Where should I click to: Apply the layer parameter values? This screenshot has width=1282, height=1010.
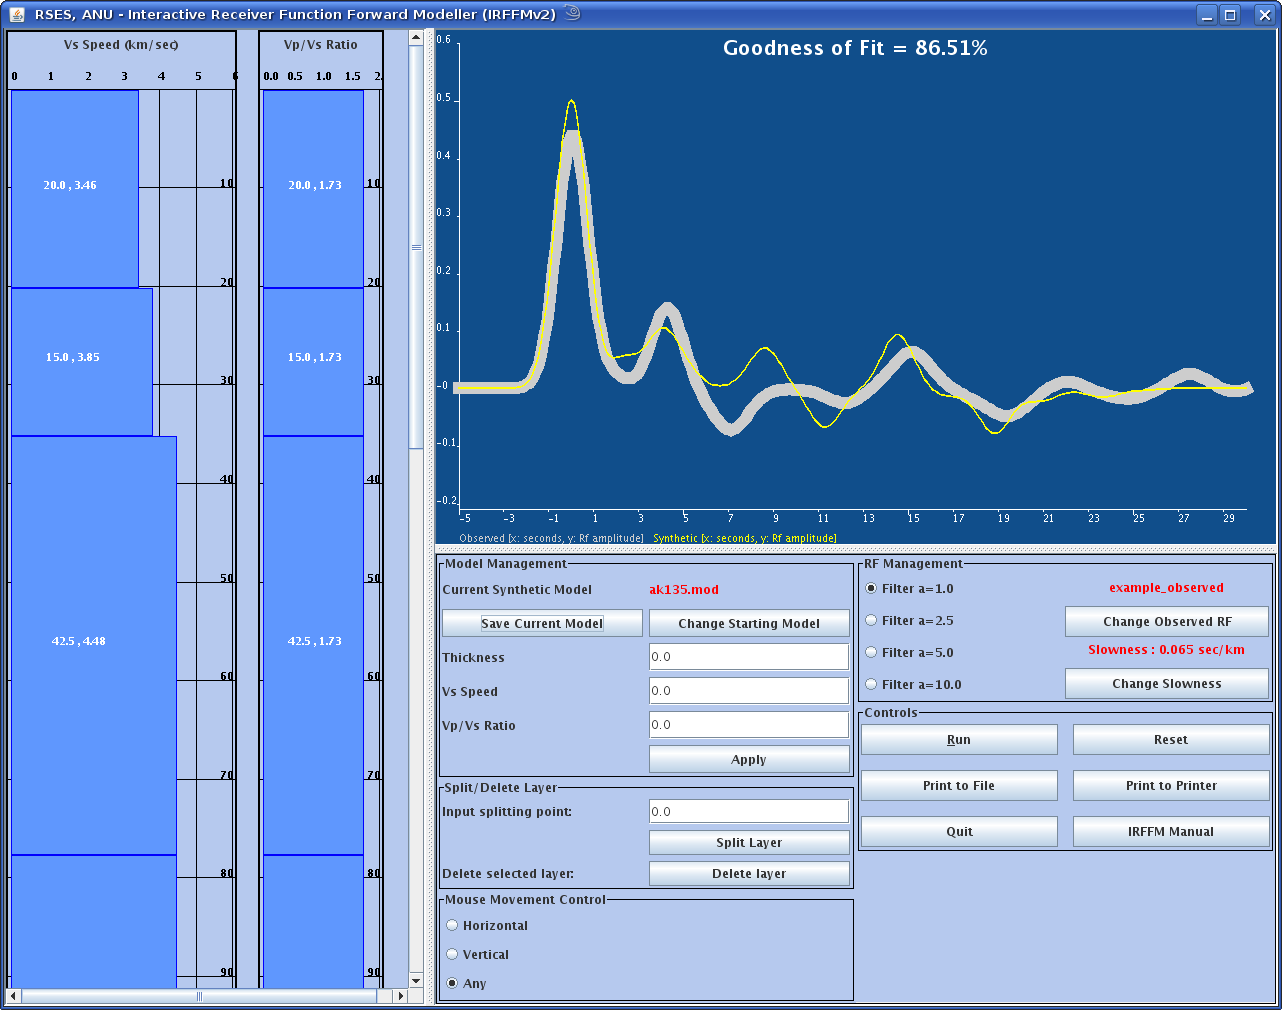pos(749,760)
